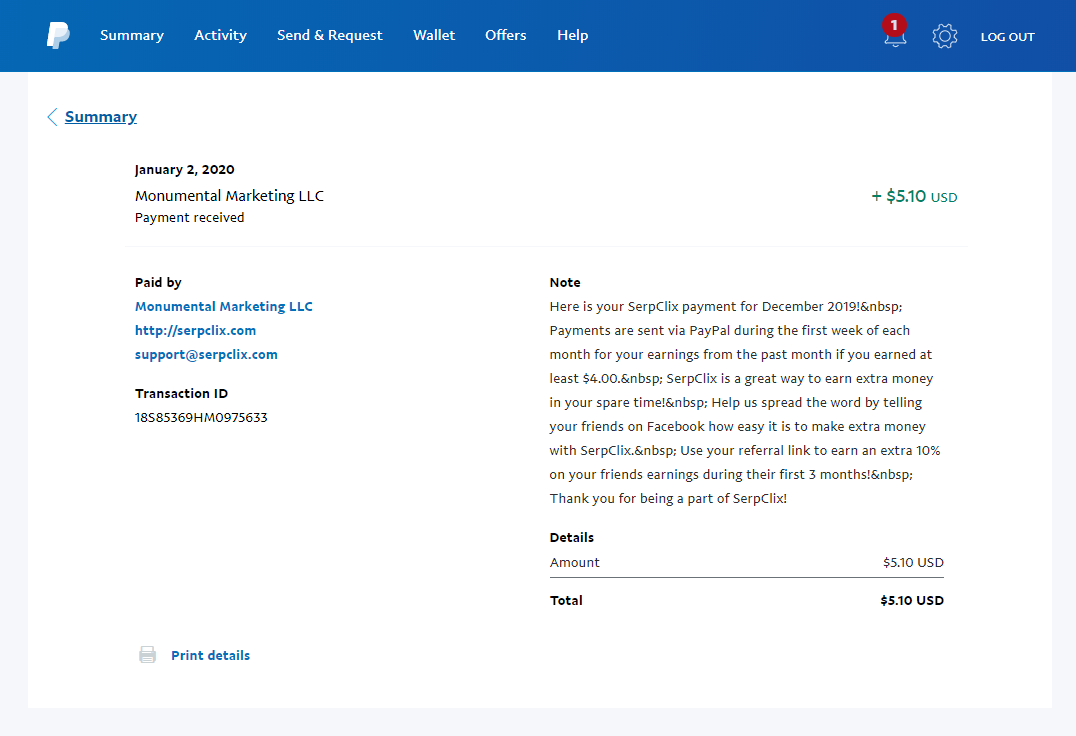This screenshot has width=1076, height=736.
Task: Click the Monumental Marketing LLC heading
Action: [x=229, y=195]
